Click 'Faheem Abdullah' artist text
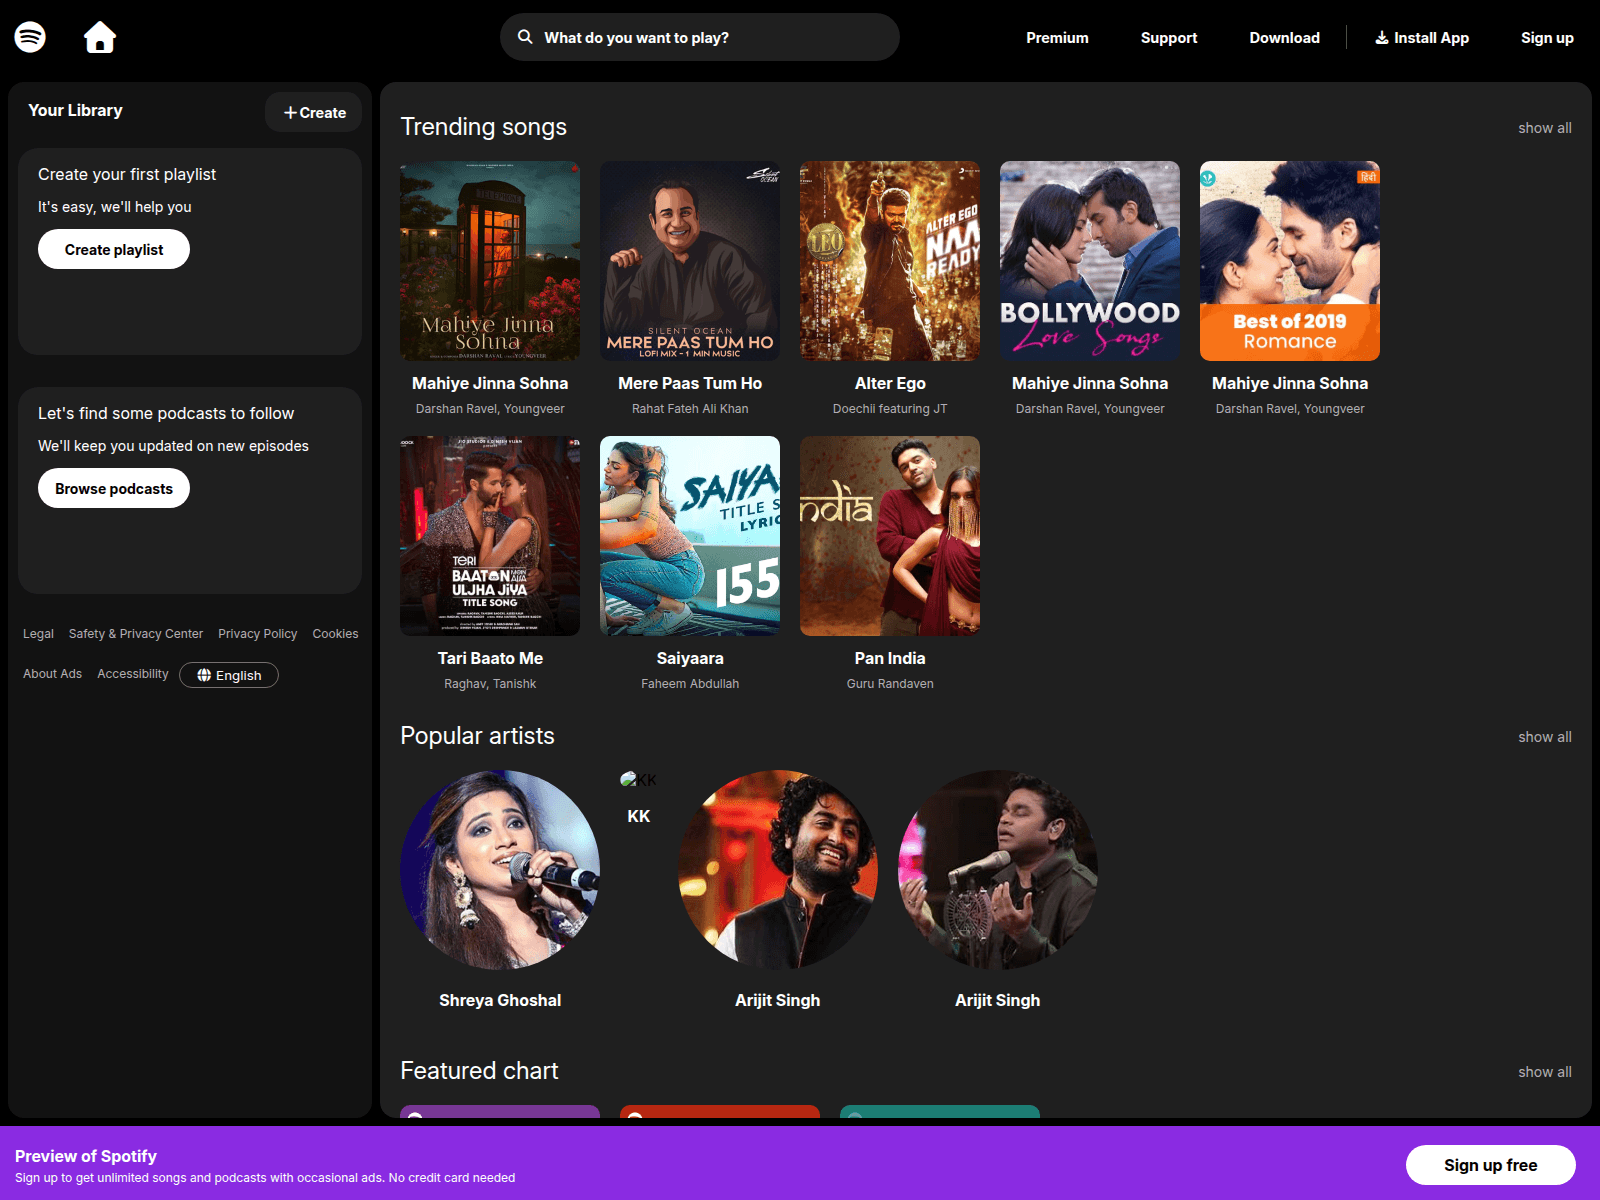 tap(690, 684)
